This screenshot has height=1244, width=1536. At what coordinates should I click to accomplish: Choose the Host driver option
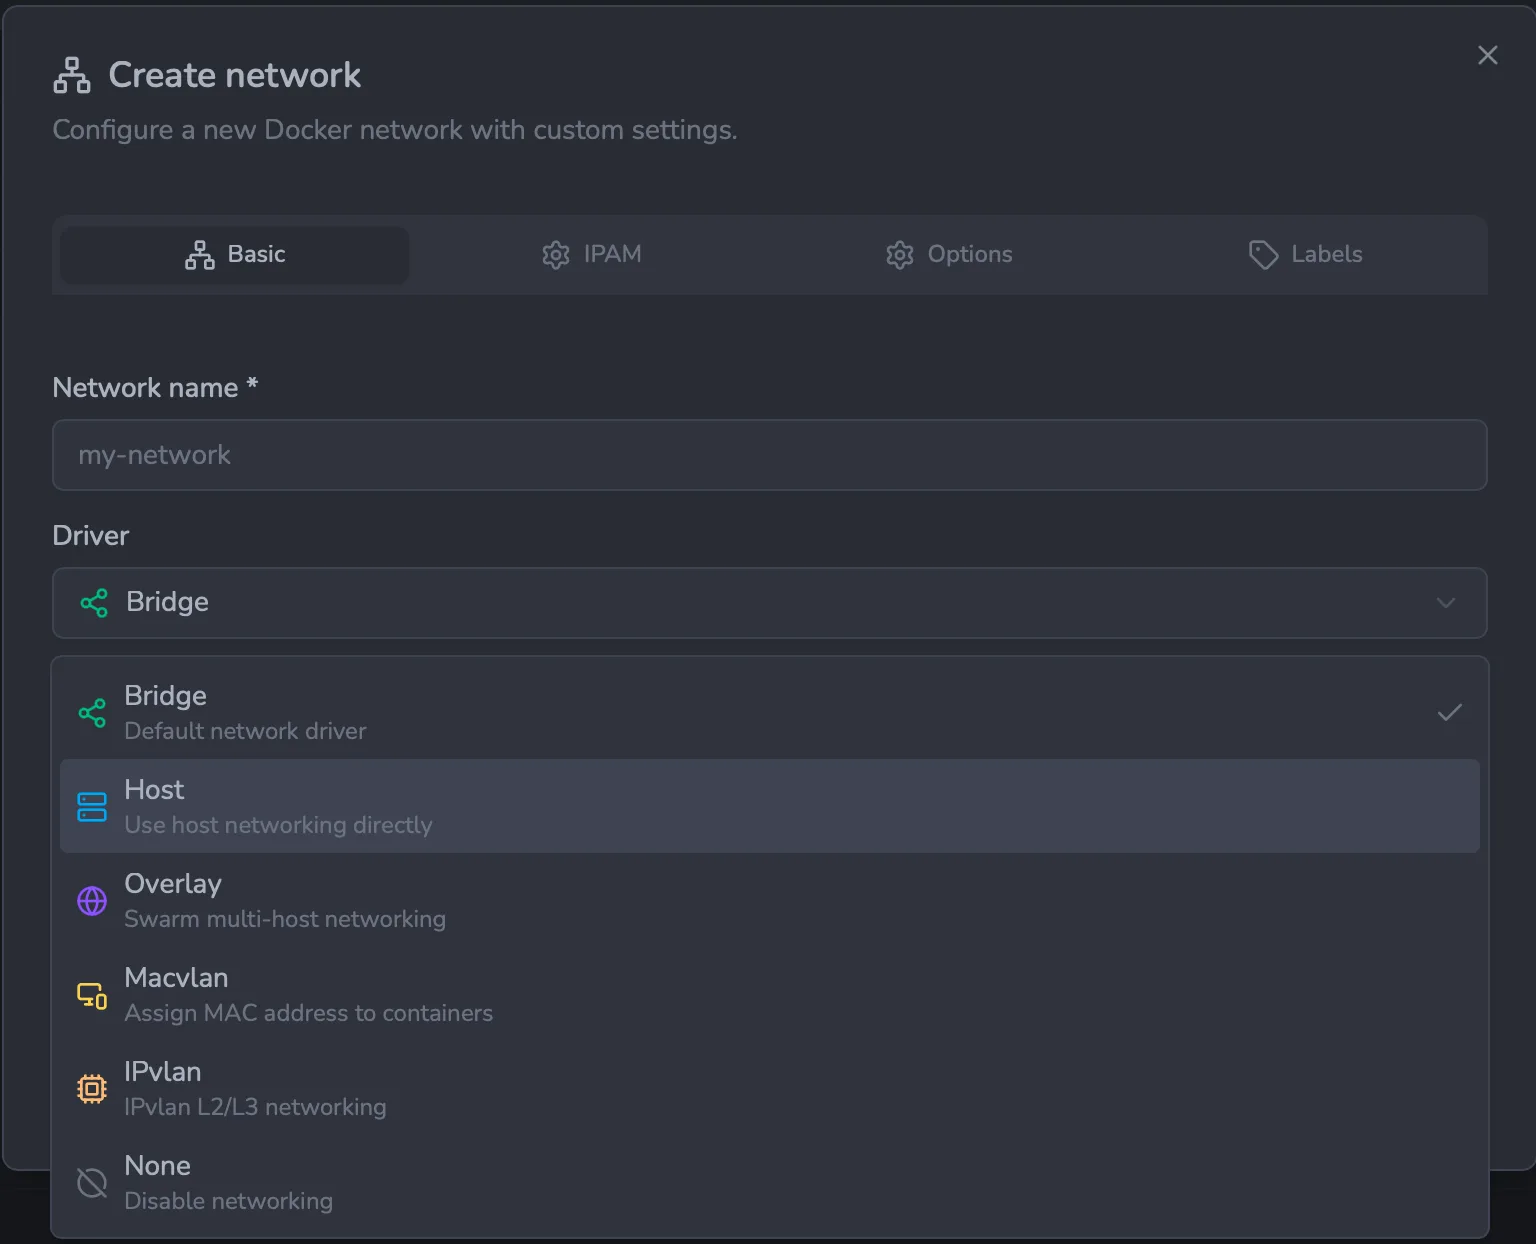pyautogui.click(x=769, y=806)
